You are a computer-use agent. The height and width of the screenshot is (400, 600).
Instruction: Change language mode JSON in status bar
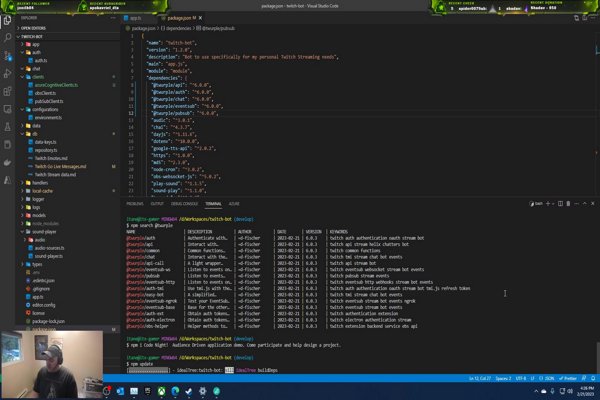click(547, 378)
